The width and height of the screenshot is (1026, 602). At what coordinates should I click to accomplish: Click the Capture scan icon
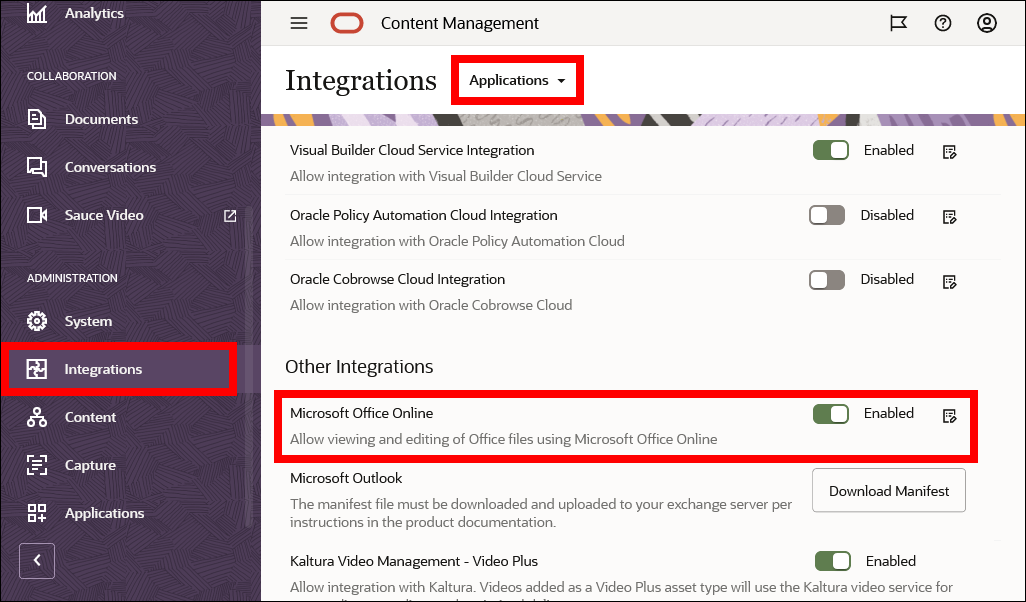(37, 465)
